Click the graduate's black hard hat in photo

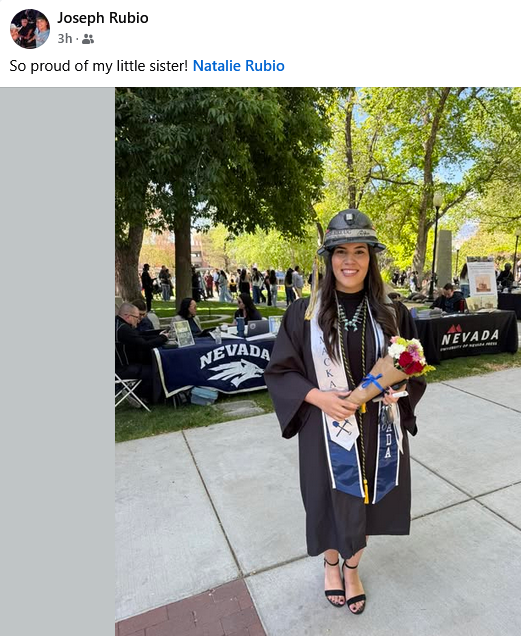click(351, 231)
